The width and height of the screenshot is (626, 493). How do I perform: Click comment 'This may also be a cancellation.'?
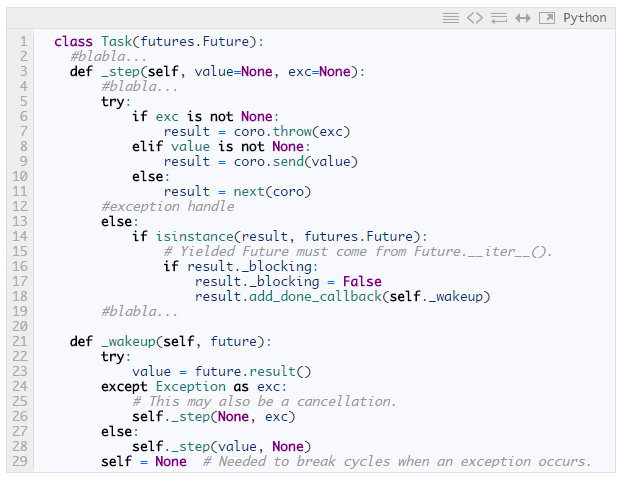tap(264, 402)
